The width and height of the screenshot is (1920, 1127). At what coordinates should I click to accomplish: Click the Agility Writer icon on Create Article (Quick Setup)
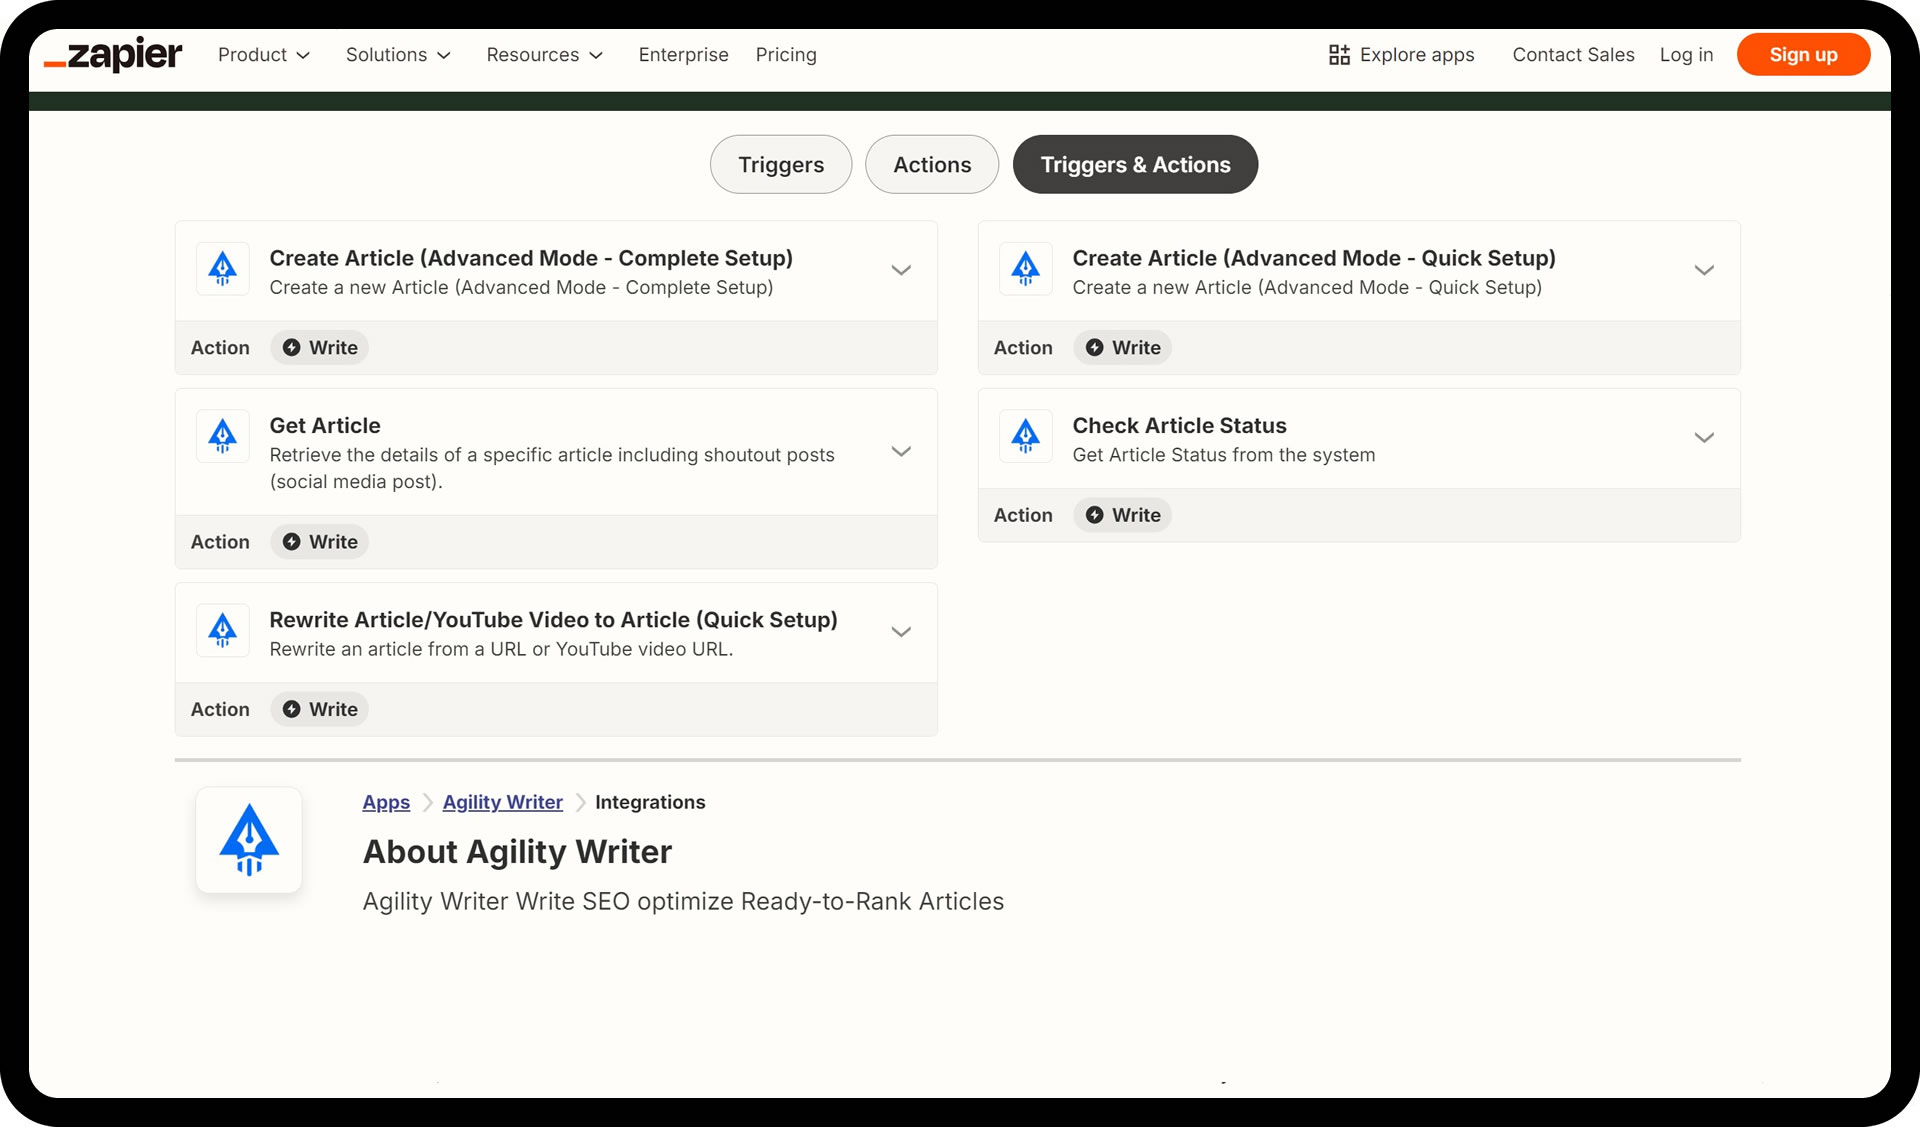point(1026,269)
